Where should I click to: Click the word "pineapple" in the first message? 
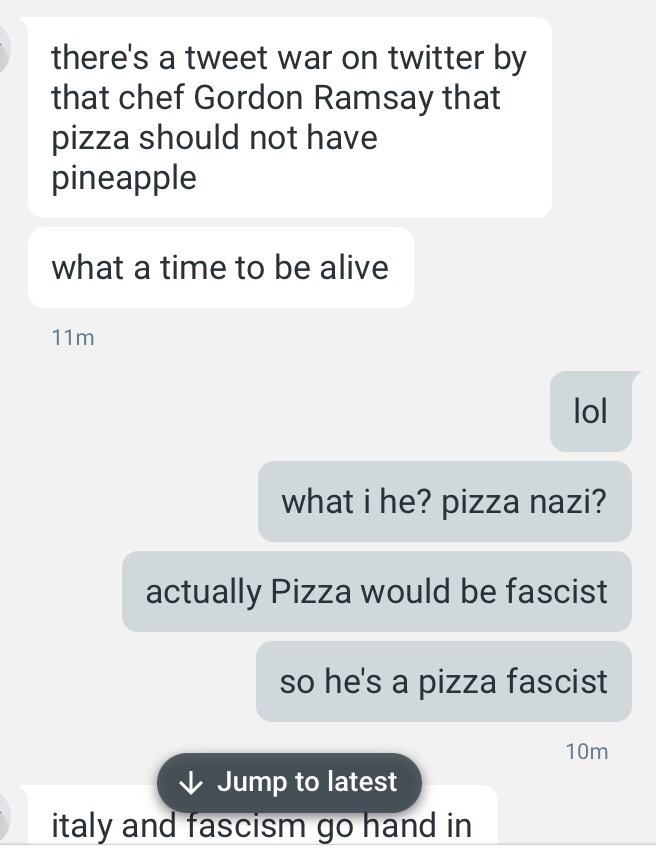(124, 178)
